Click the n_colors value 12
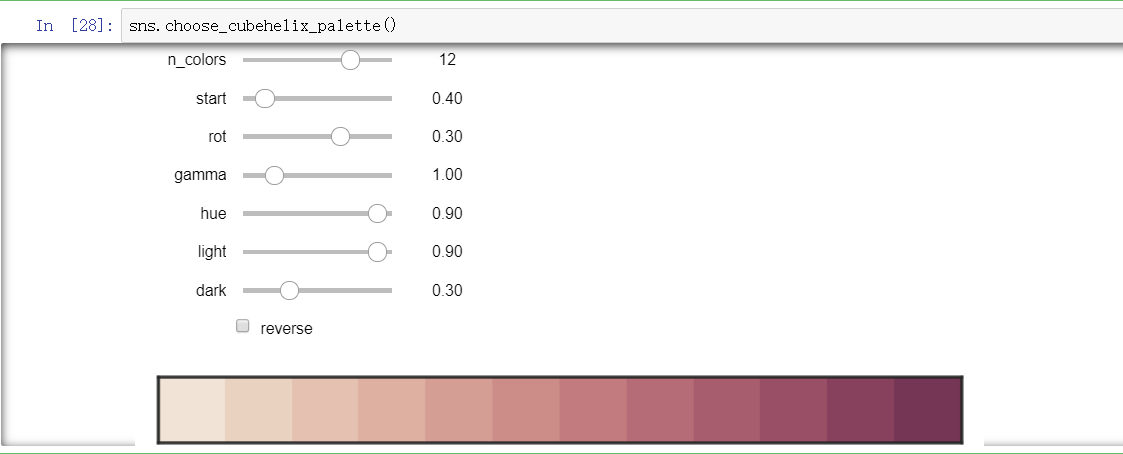Viewport: 1123px width, 454px height. [x=448, y=59]
